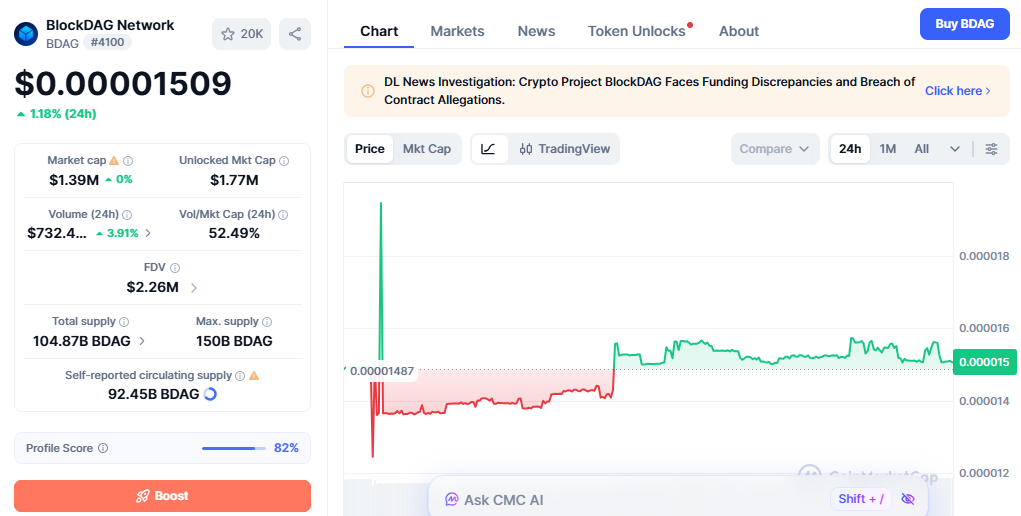Open the Compare dropdown
The height and width of the screenshot is (516, 1021).
(775, 149)
